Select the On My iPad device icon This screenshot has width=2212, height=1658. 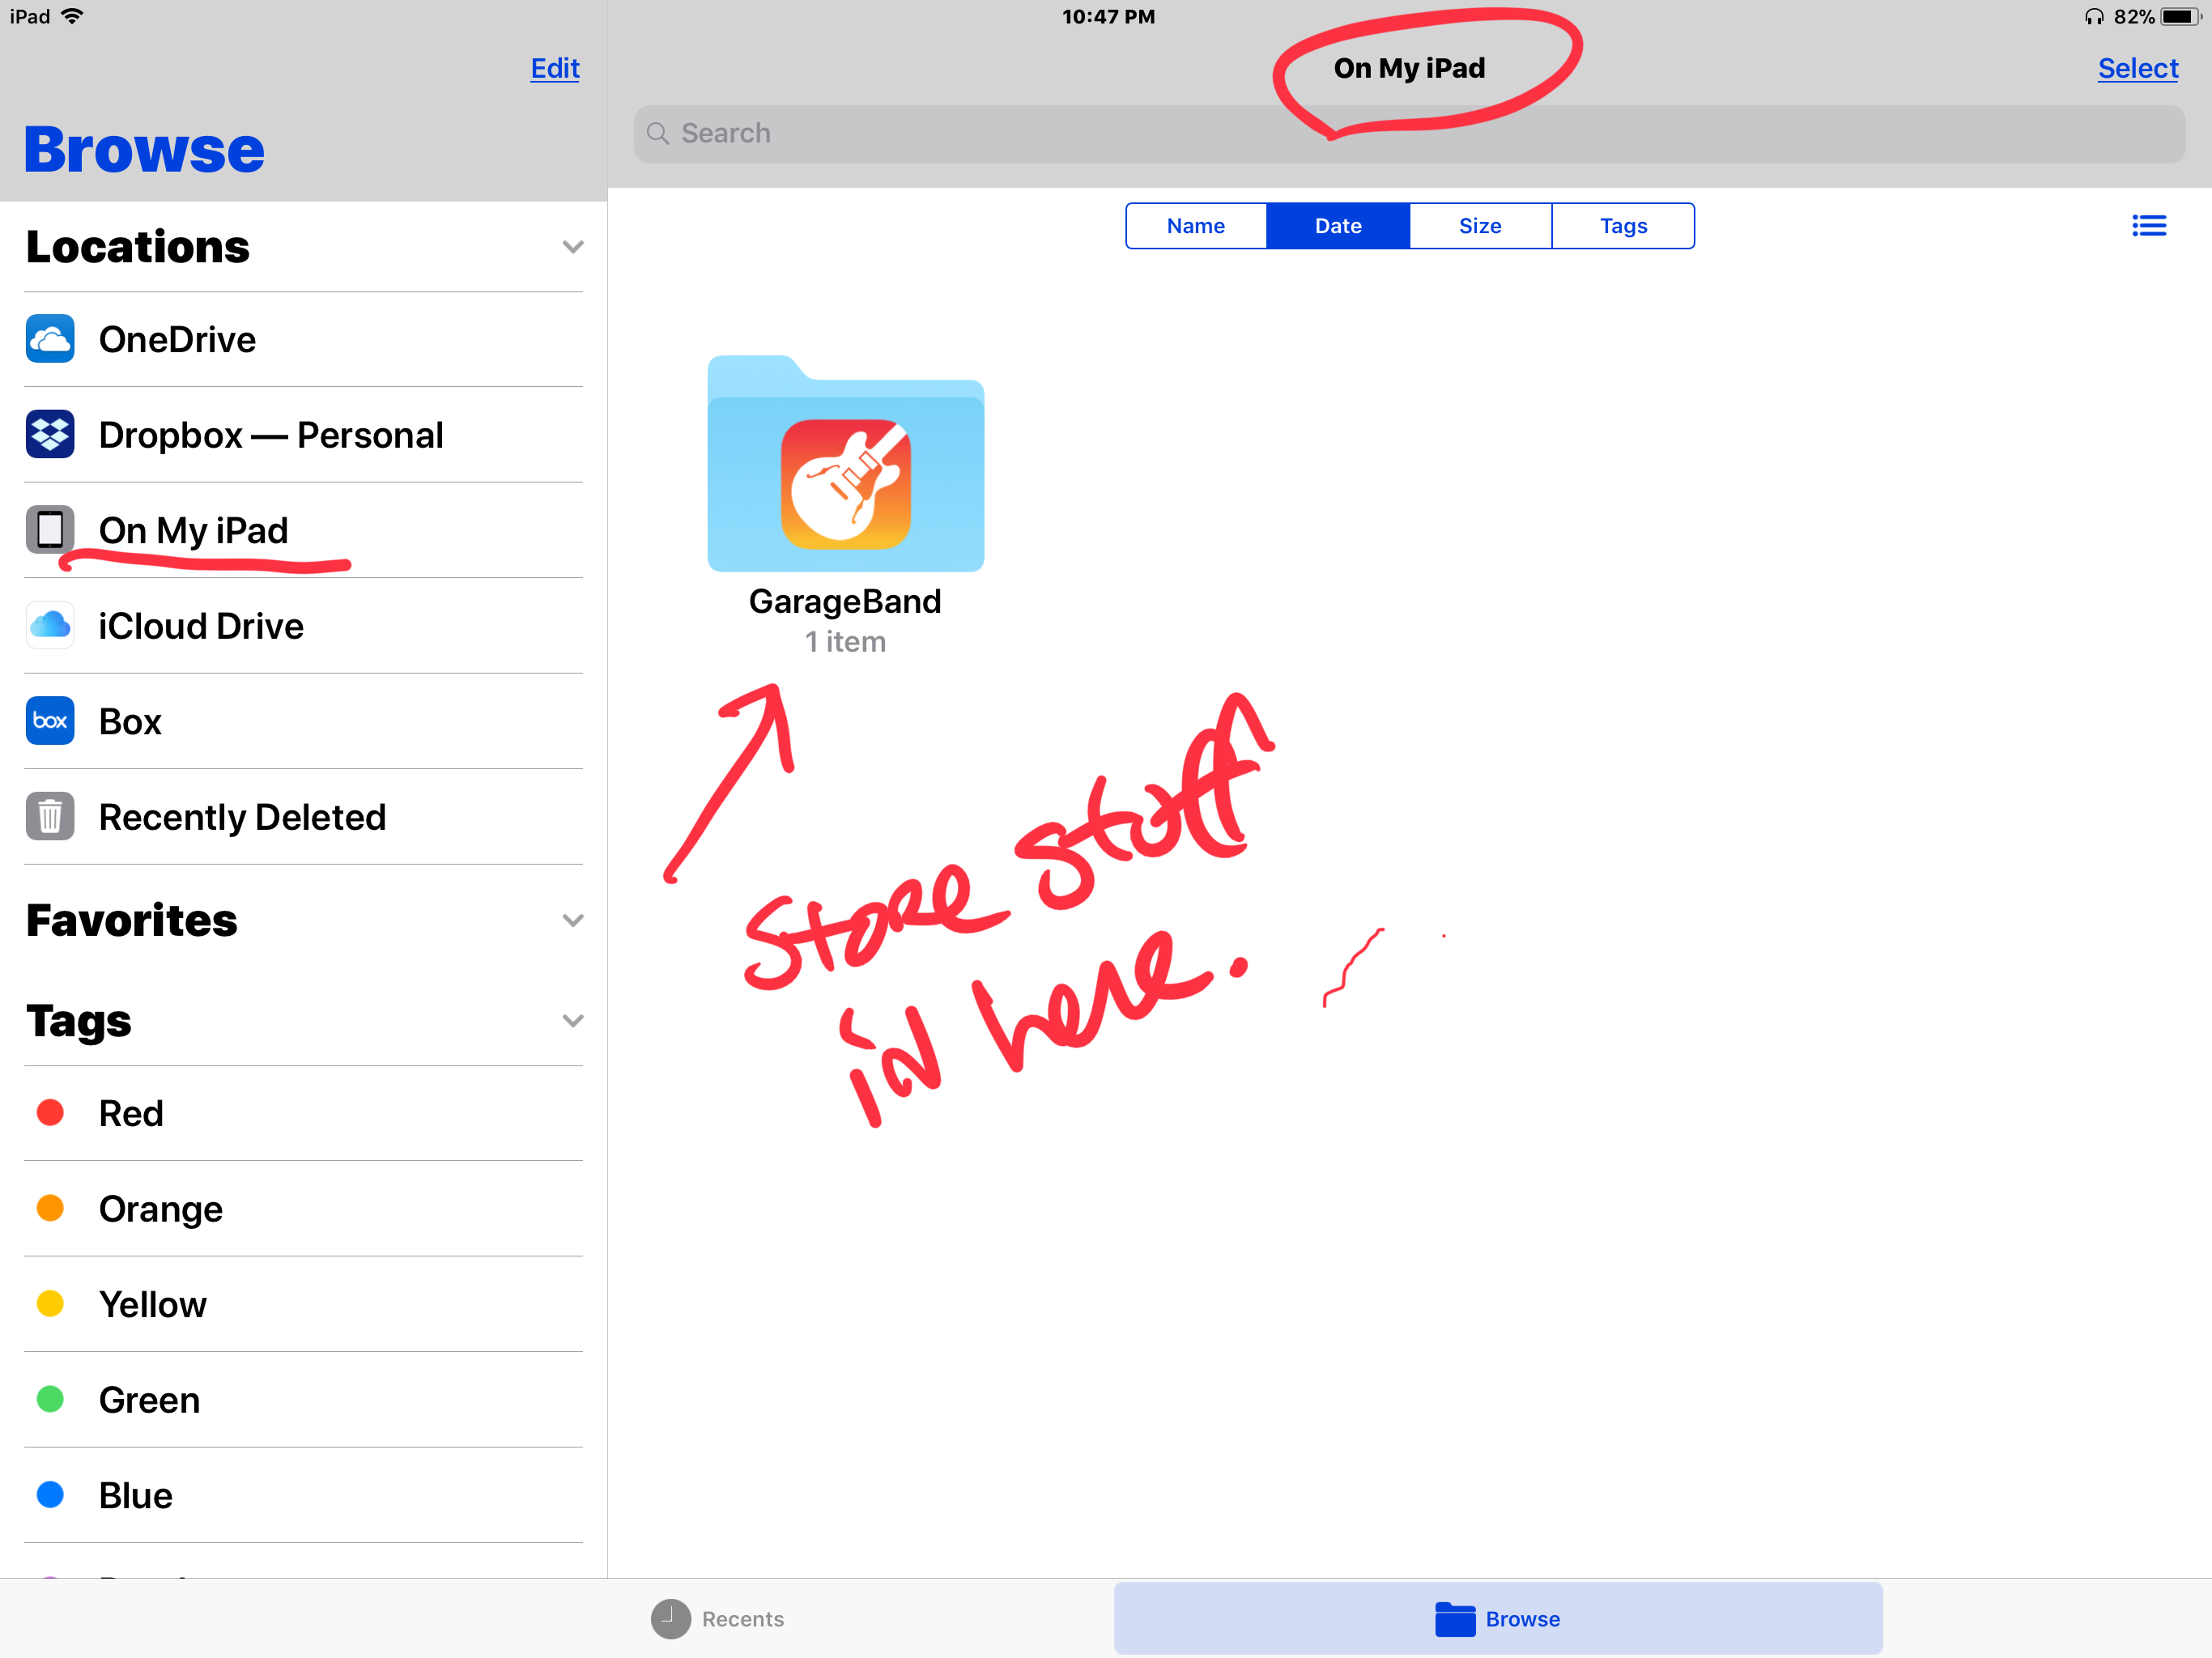tap(50, 530)
